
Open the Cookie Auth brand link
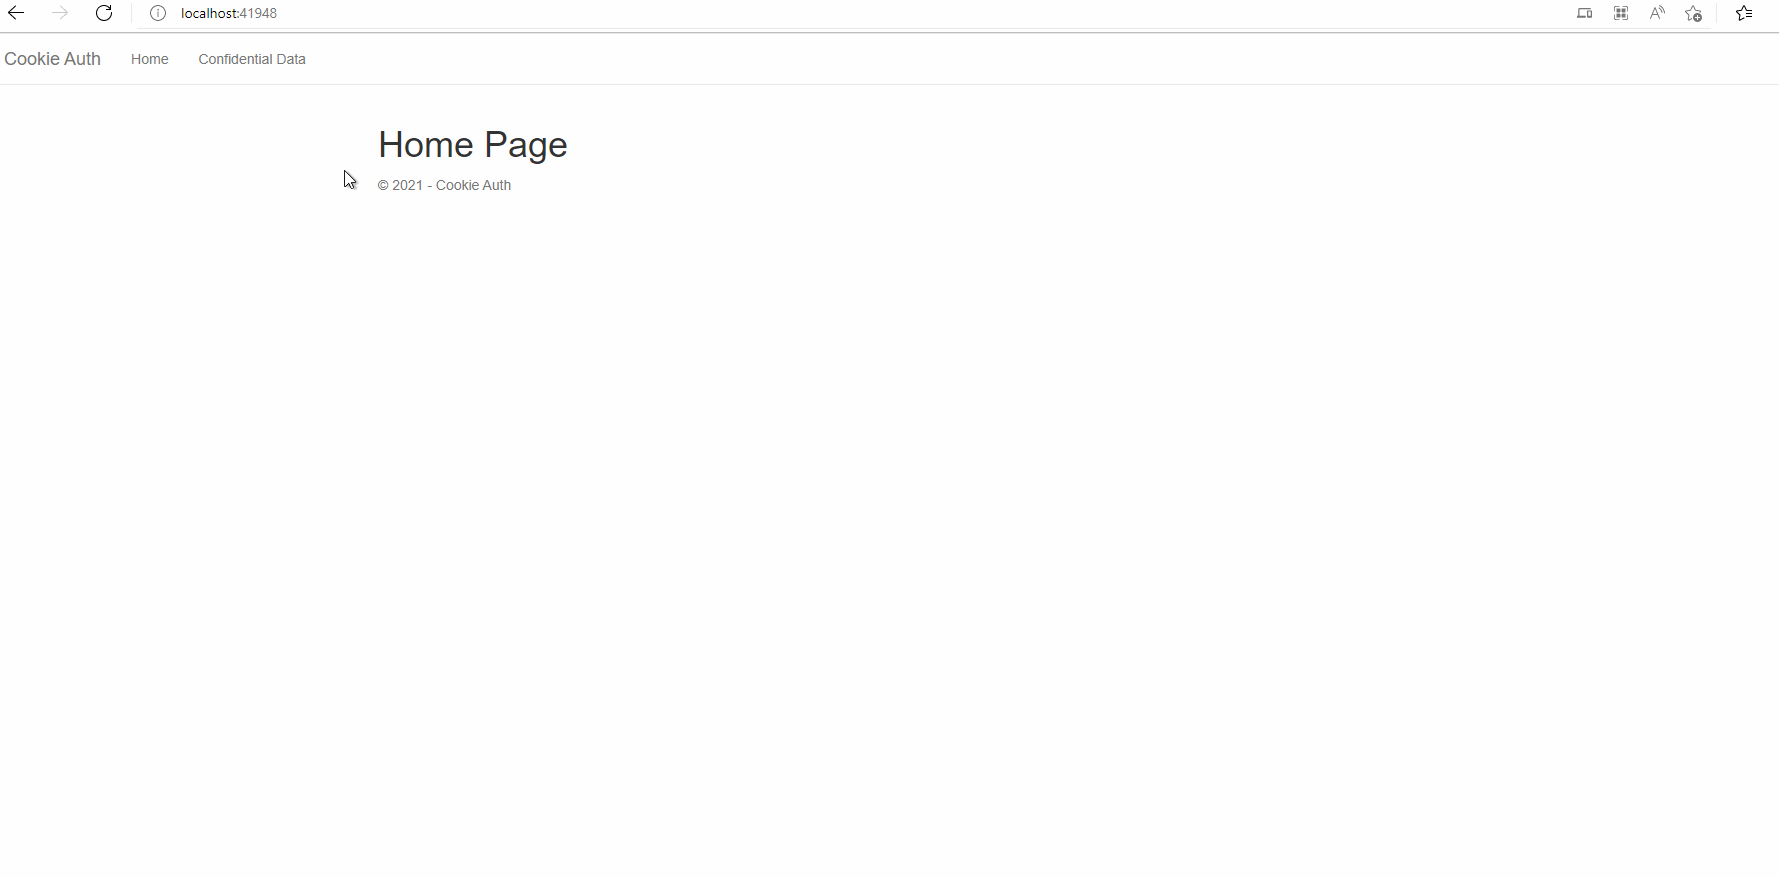(x=53, y=59)
